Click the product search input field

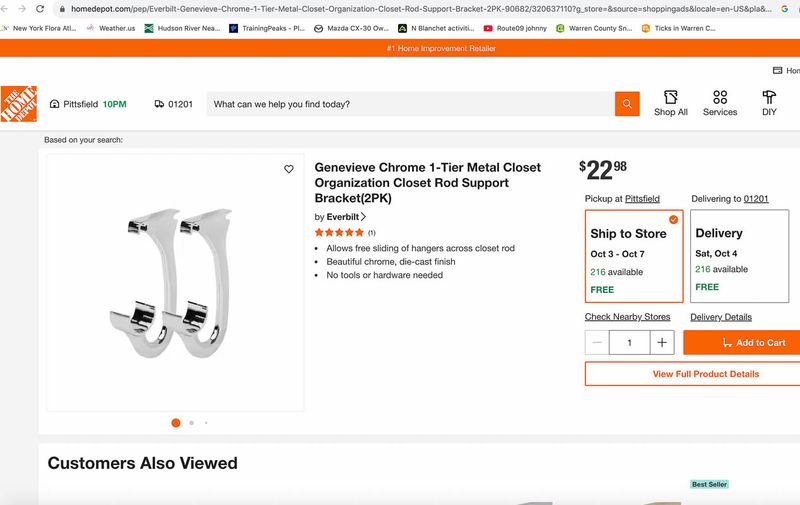(410, 104)
